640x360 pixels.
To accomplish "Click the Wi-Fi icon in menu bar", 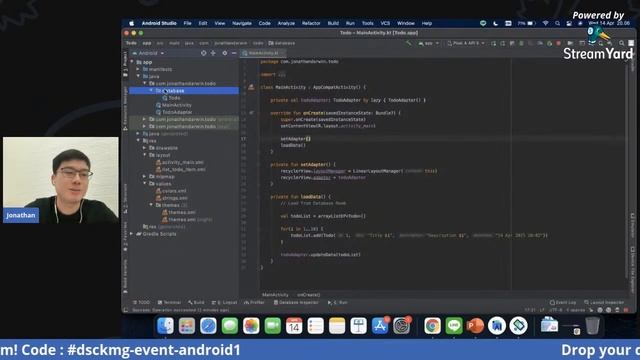I will (546, 23).
